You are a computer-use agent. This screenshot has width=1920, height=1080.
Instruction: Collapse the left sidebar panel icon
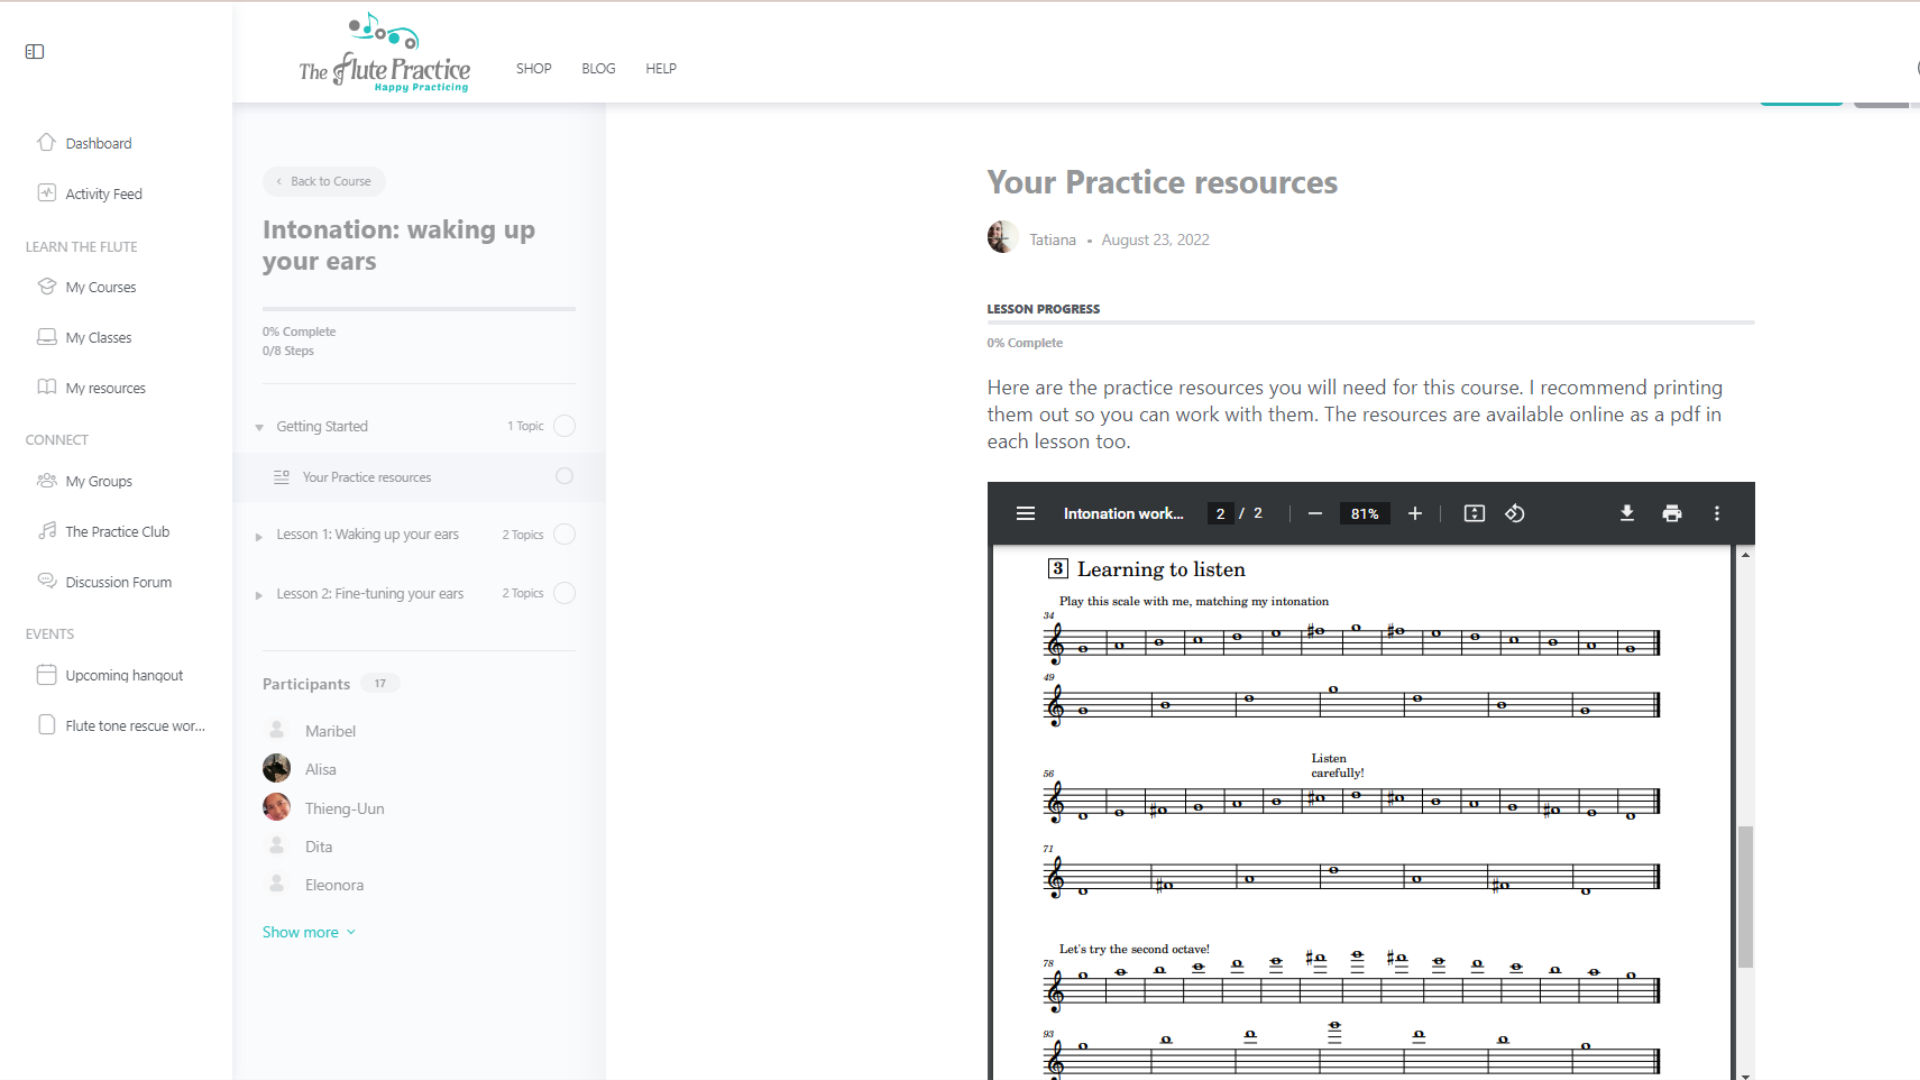[x=35, y=52]
